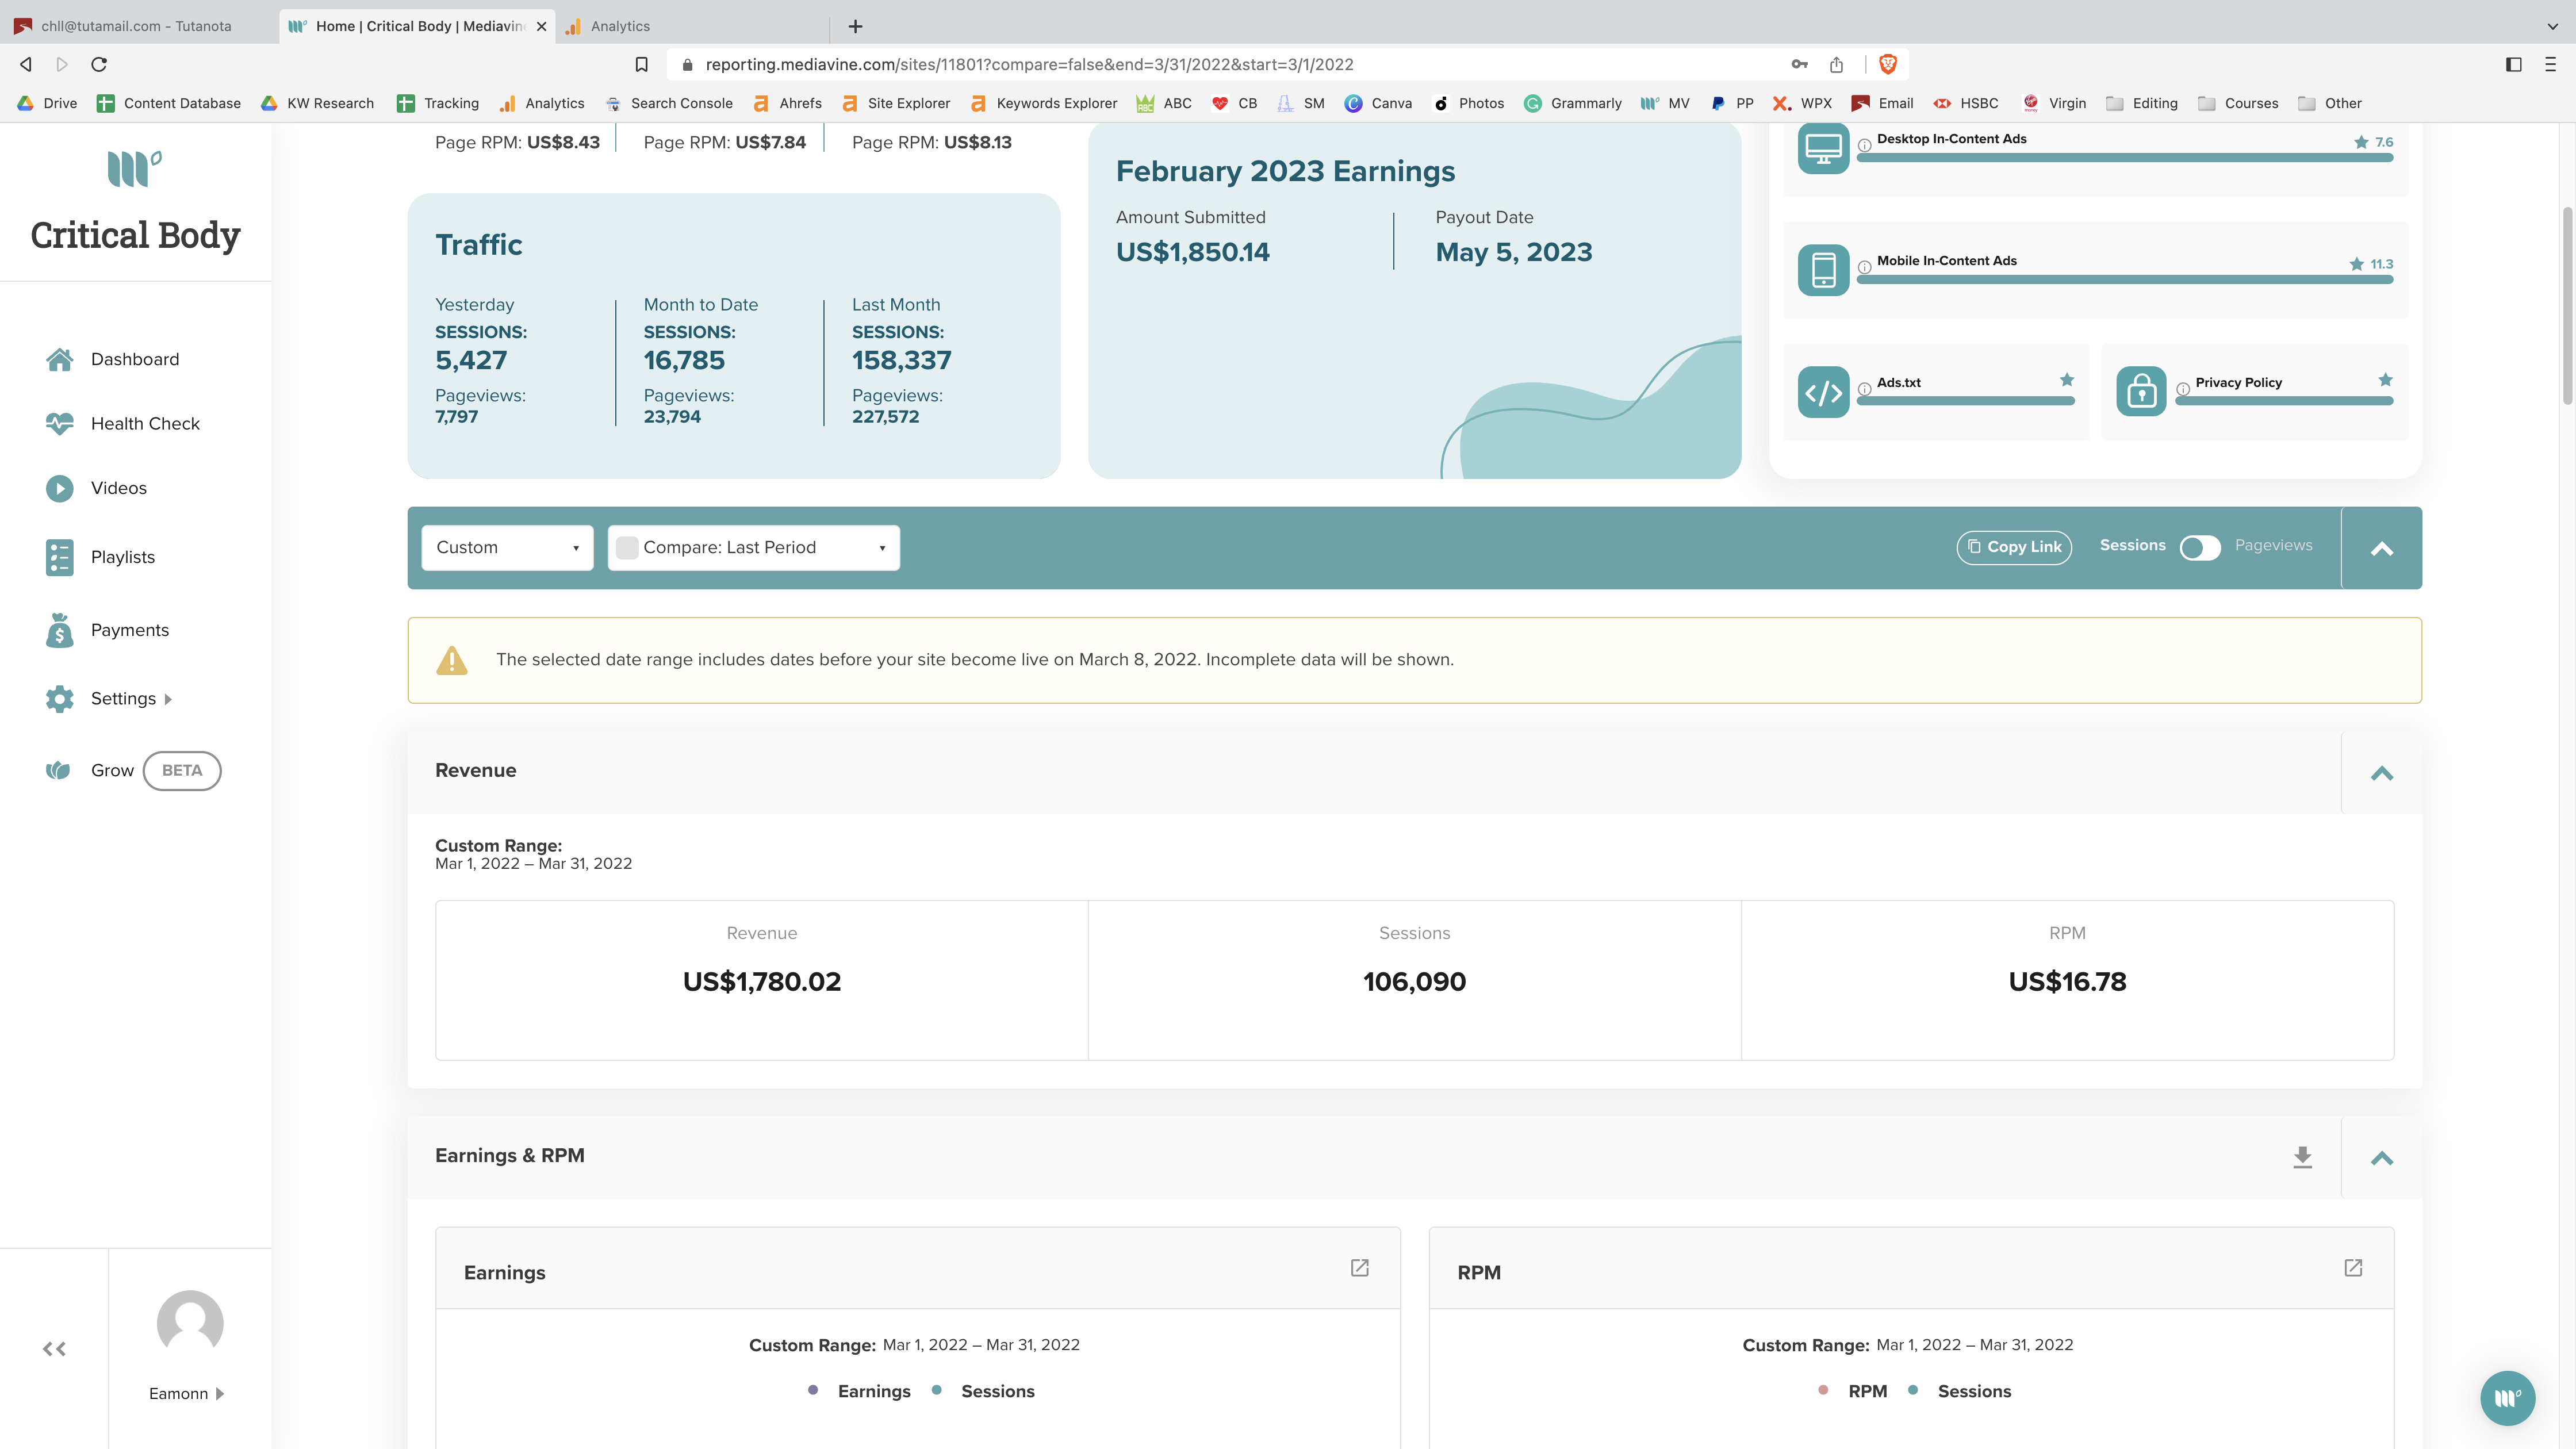Open the Playlists list icon in sidebar
Screen dimensions: 2576x1449
click(59, 558)
